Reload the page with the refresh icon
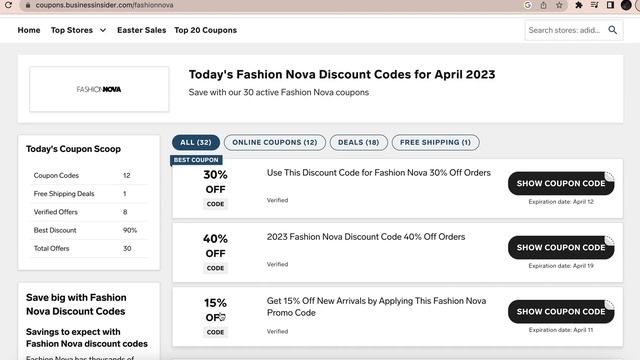The height and width of the screenshot is (360, 640). coord(8,5)
